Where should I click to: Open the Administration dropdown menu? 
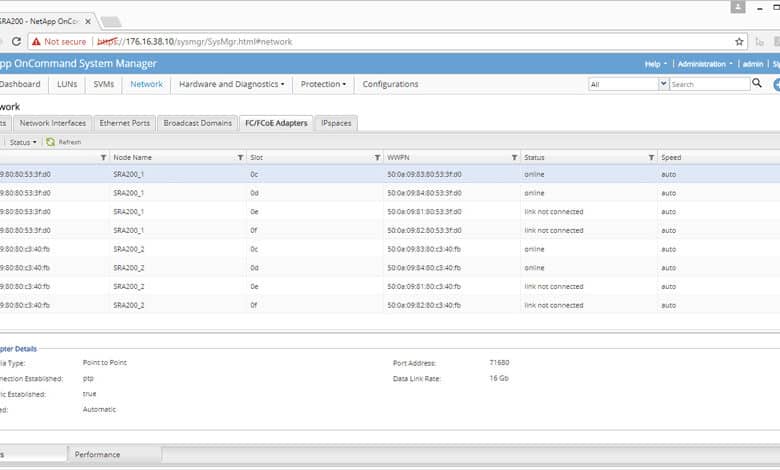pos(705,64)
